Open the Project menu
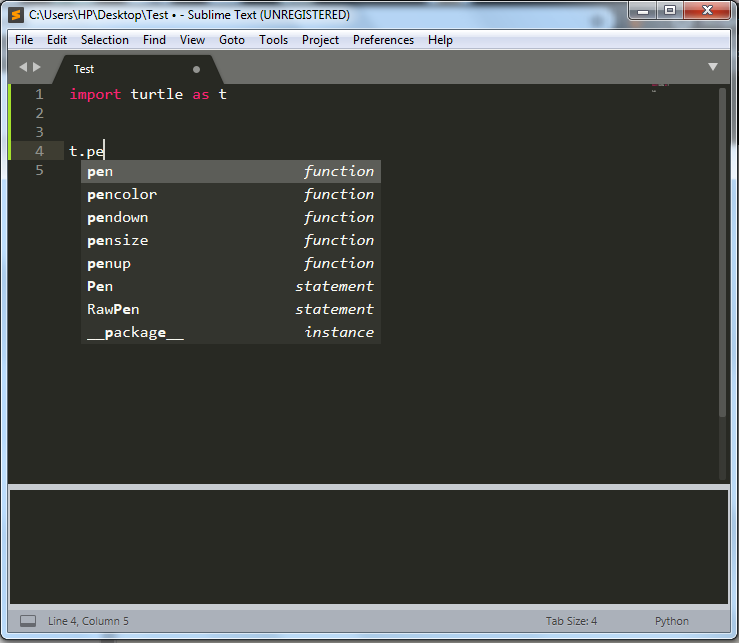The image size is (739, 643). (x=320, y=40)
